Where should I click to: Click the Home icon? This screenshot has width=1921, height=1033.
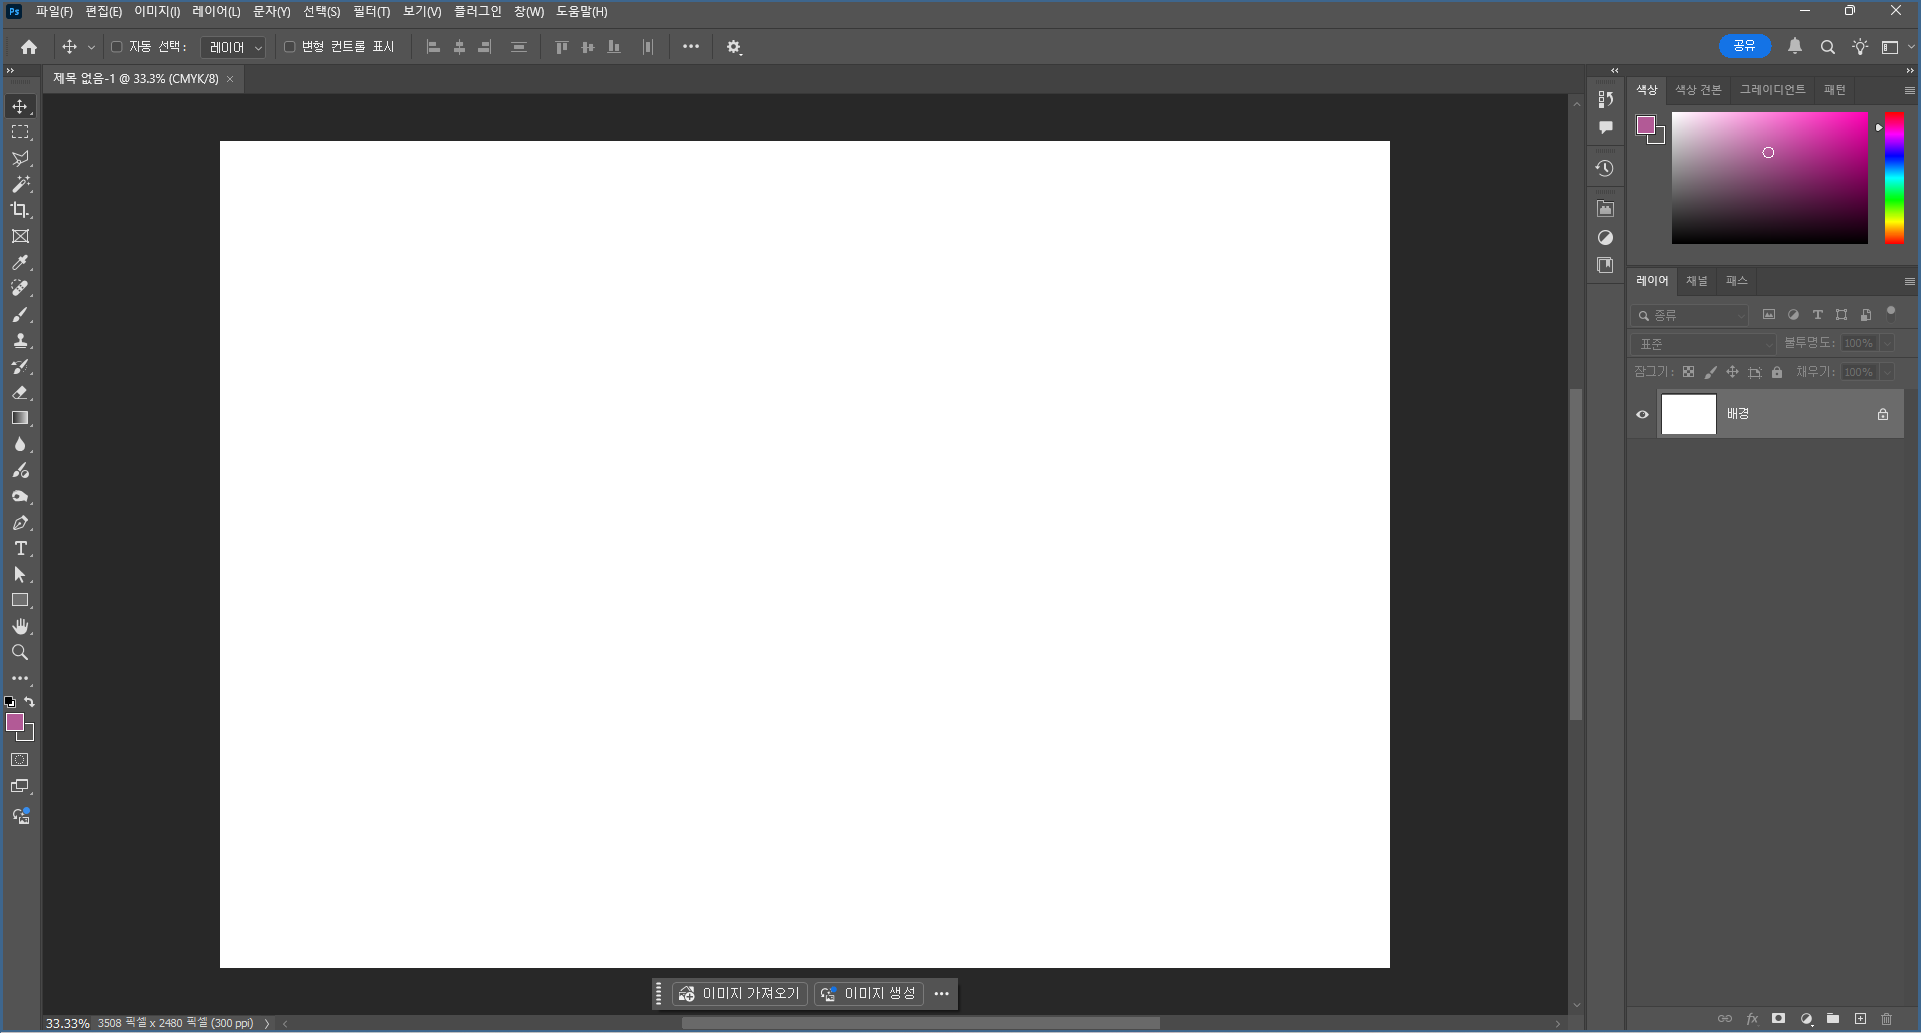tap(29, 47)
